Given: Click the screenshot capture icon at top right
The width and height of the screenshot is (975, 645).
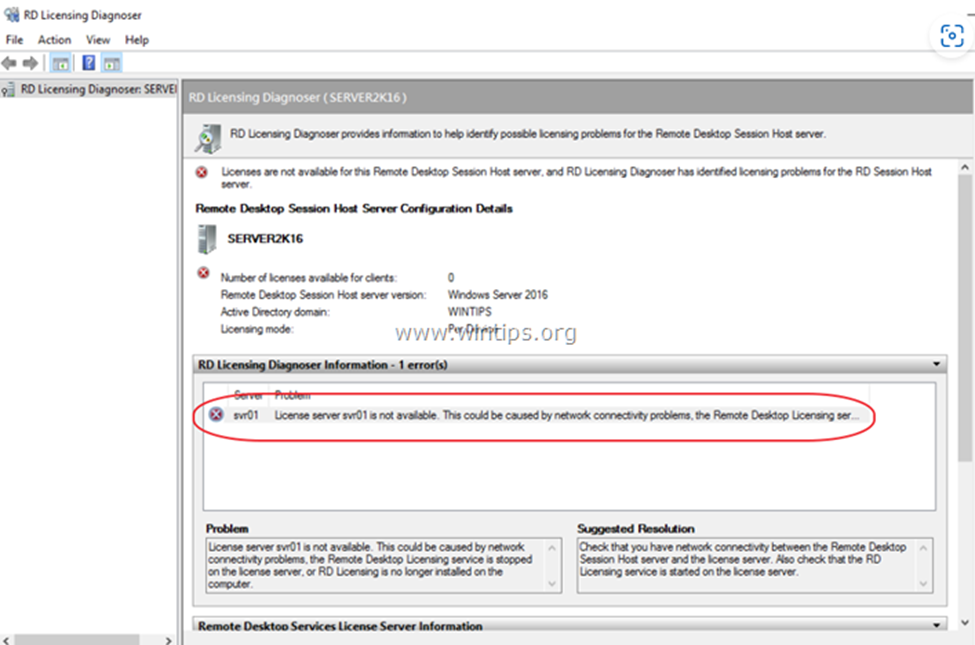Looking at the screenshot, I should 951,35.
